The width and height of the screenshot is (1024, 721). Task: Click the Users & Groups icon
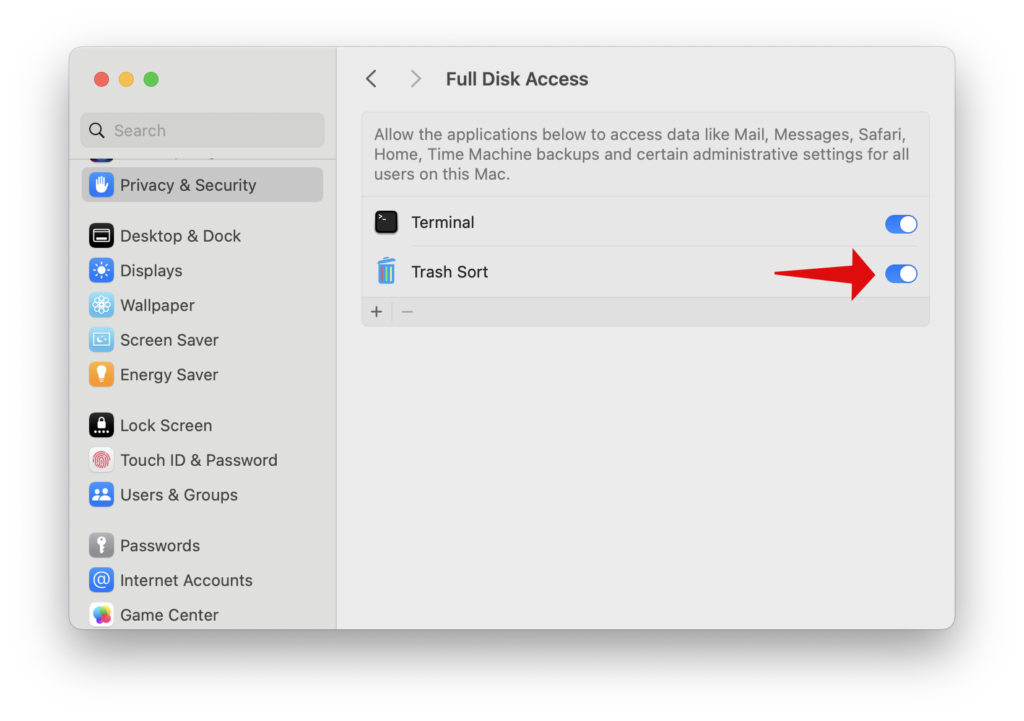pyautogui.click(x=101, y=494)
